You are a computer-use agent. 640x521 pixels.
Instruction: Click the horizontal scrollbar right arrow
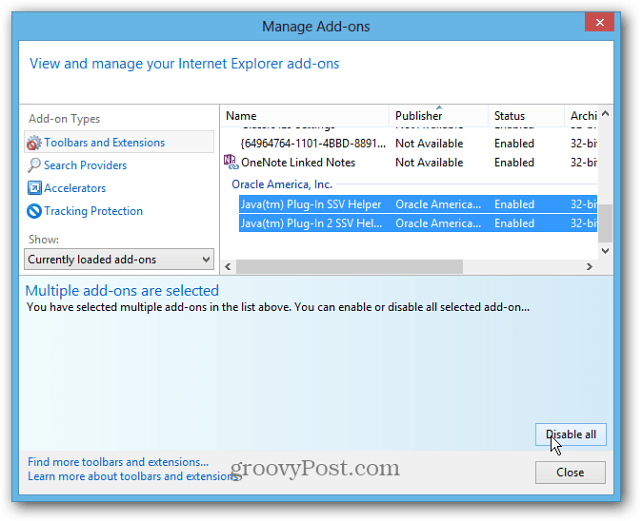coord(589,267)
